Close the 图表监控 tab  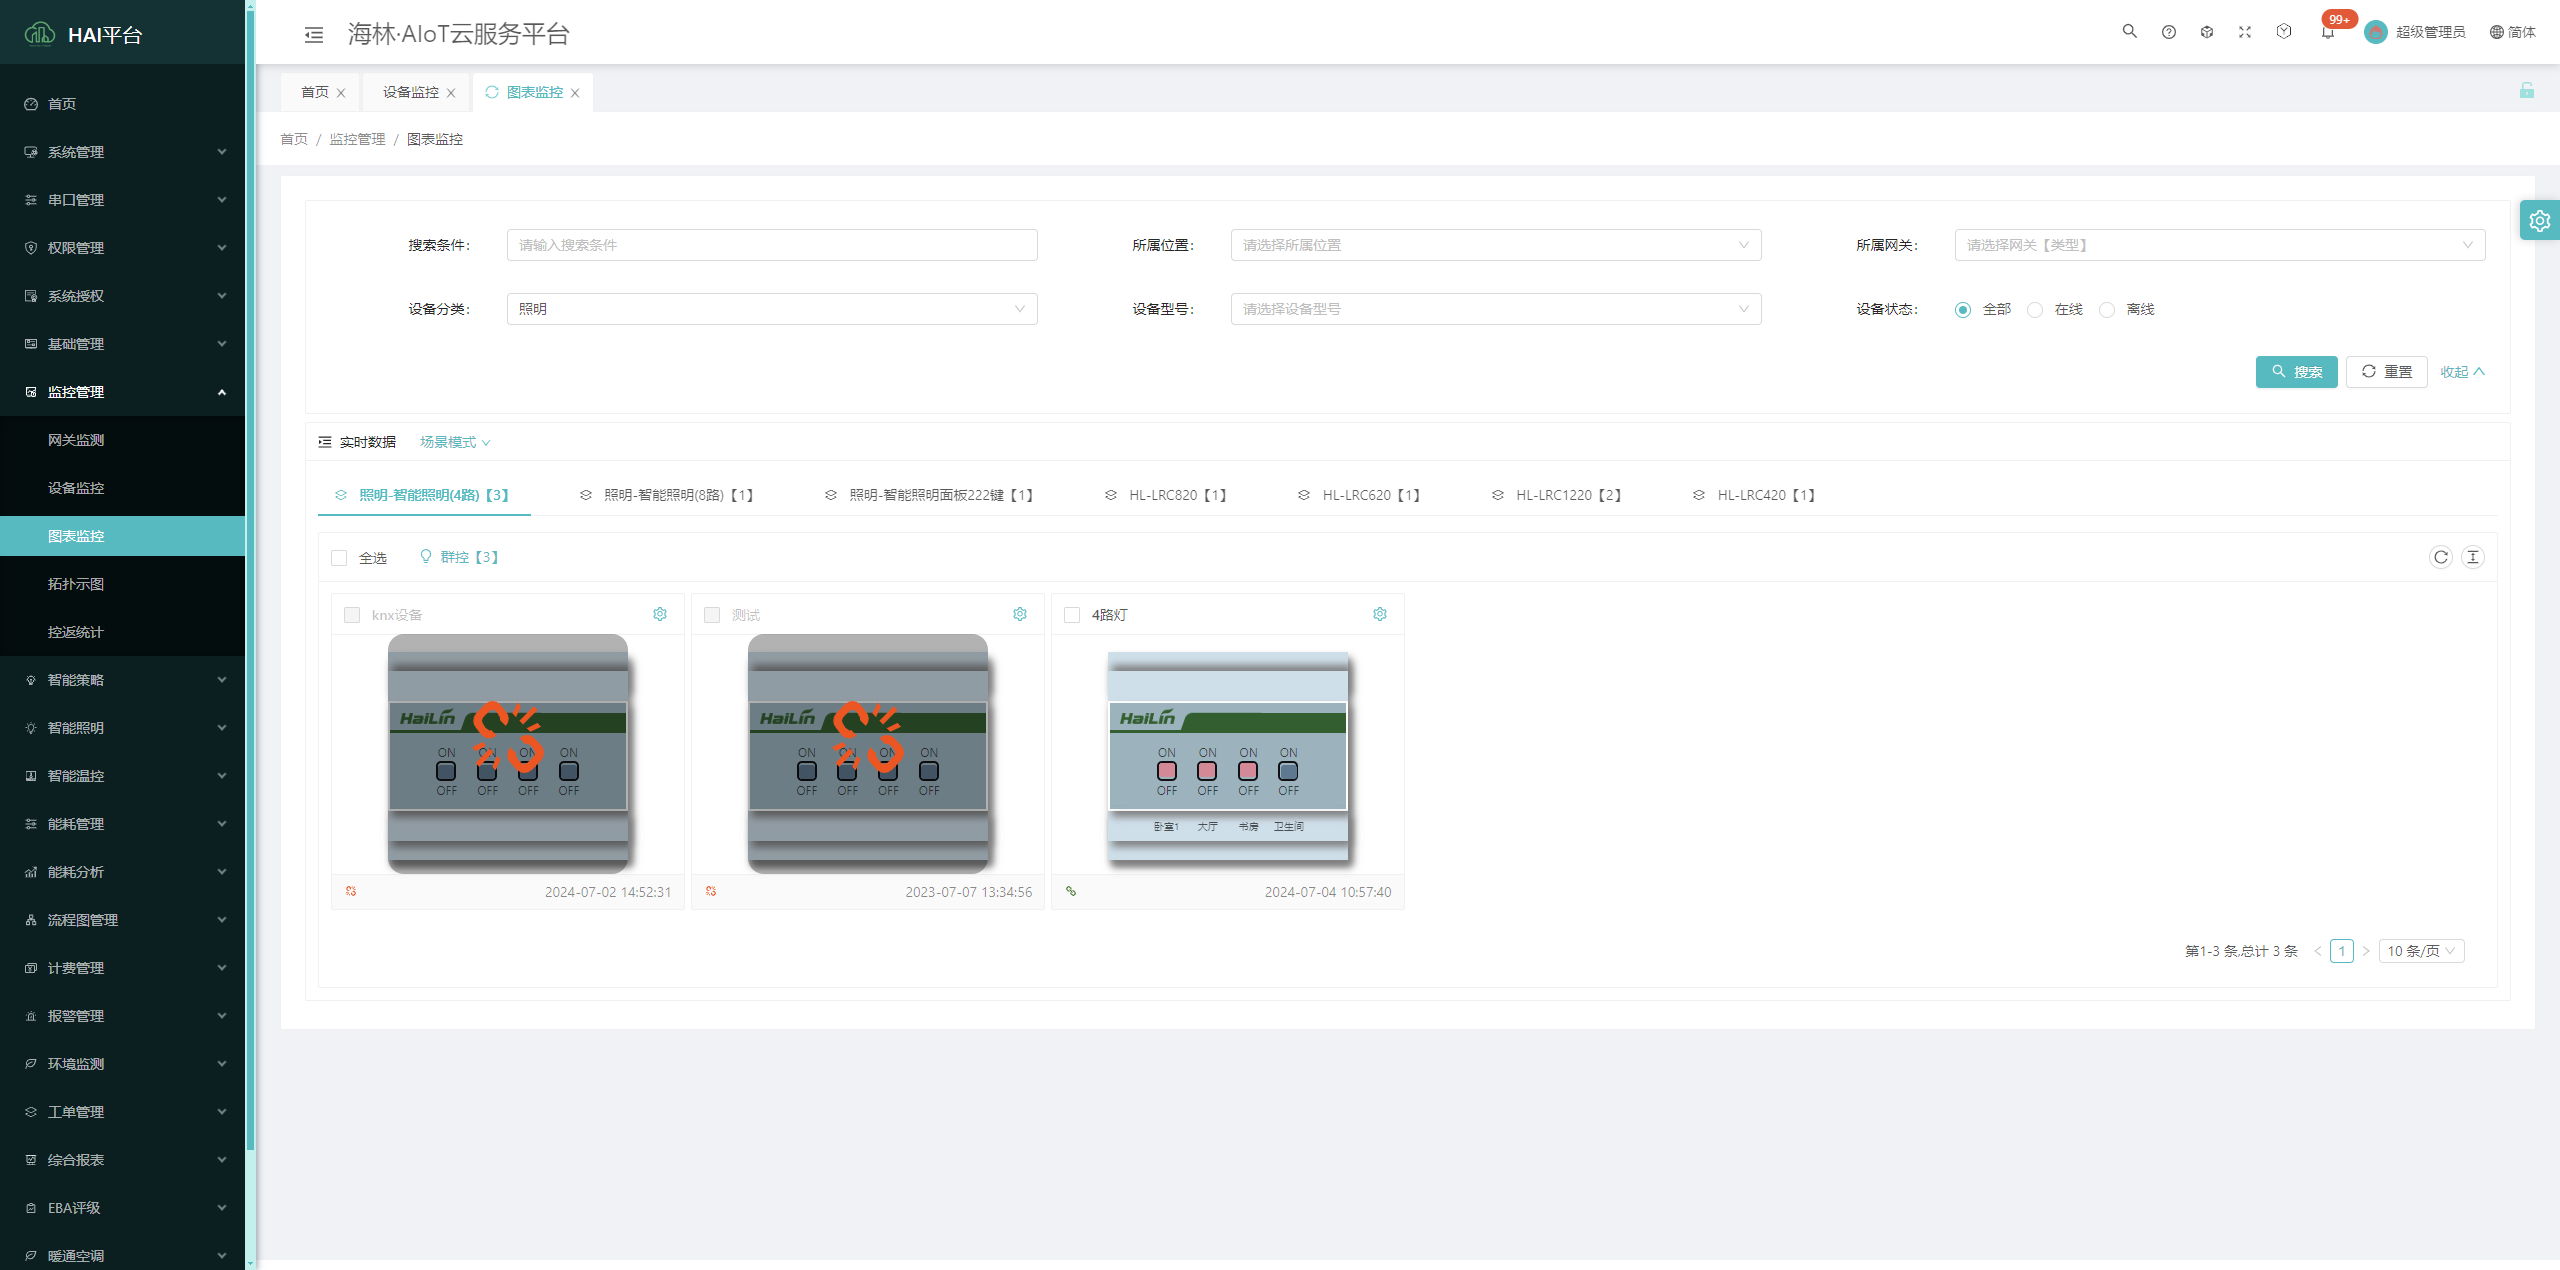(575, 93)
